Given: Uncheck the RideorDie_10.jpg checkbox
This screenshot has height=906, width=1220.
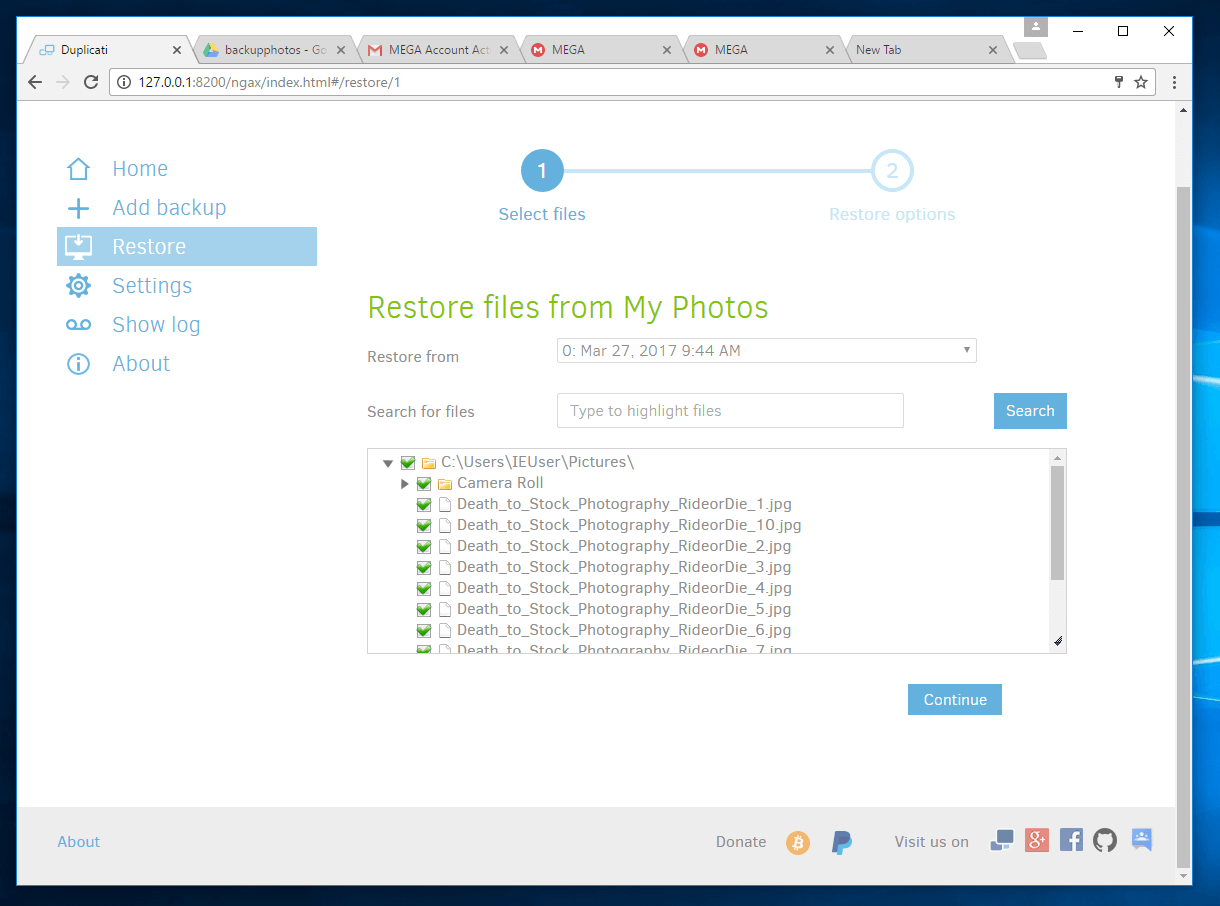Looking at the screenshot, I should [x=424, y=525].
